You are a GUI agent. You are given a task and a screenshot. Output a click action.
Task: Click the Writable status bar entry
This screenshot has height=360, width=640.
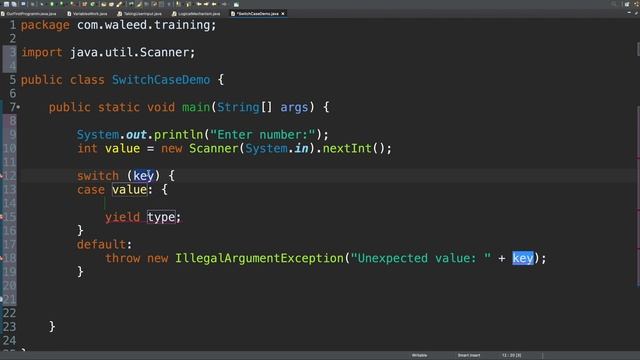click(419, 355)
